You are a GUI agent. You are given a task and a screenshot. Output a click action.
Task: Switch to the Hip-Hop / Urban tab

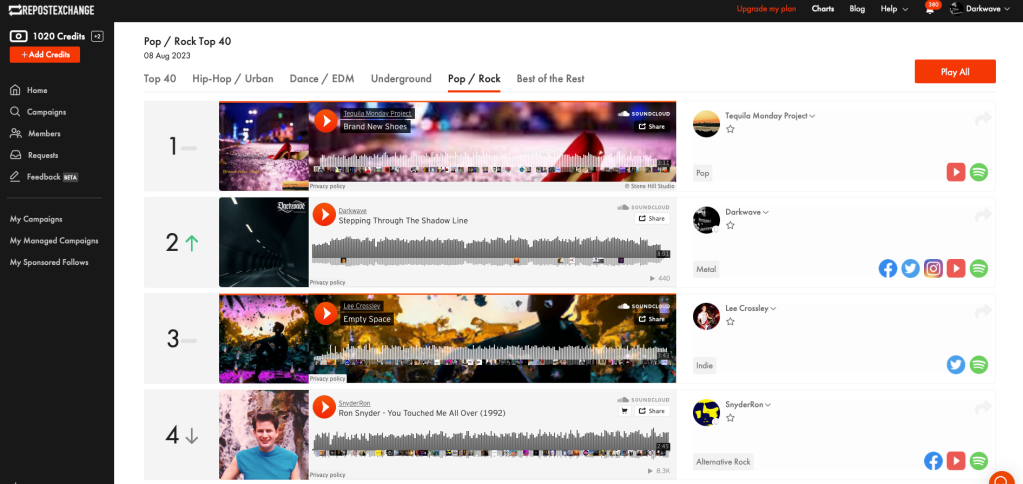235,78
